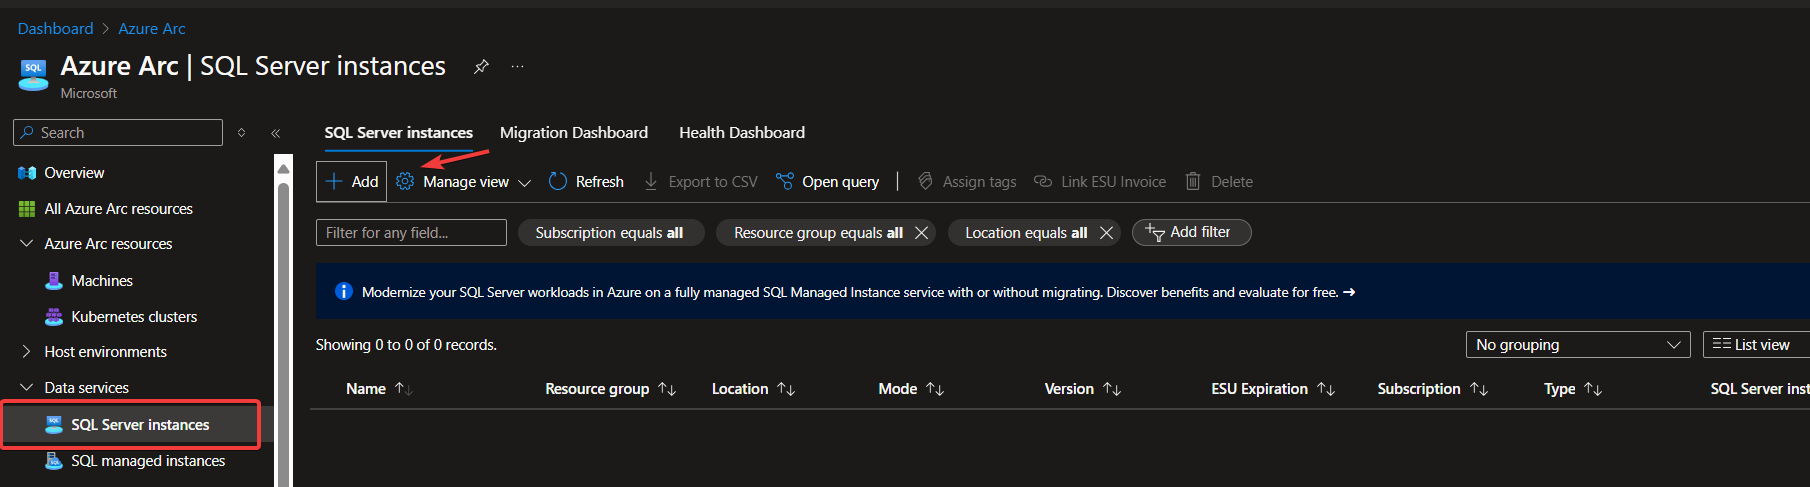The height and width of the screenshot is (487, 1810).
Task: Remove the Resource group filter
Action: [x=921, y=233]
